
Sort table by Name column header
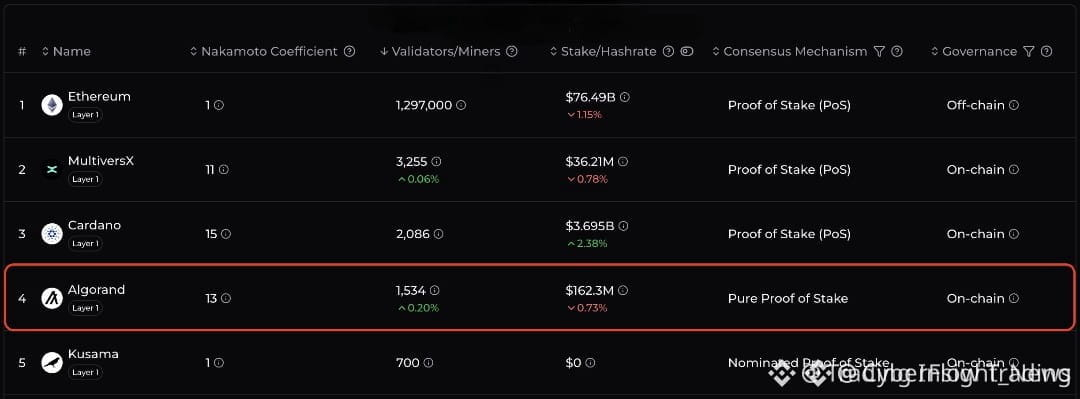[x=66, y=52]
